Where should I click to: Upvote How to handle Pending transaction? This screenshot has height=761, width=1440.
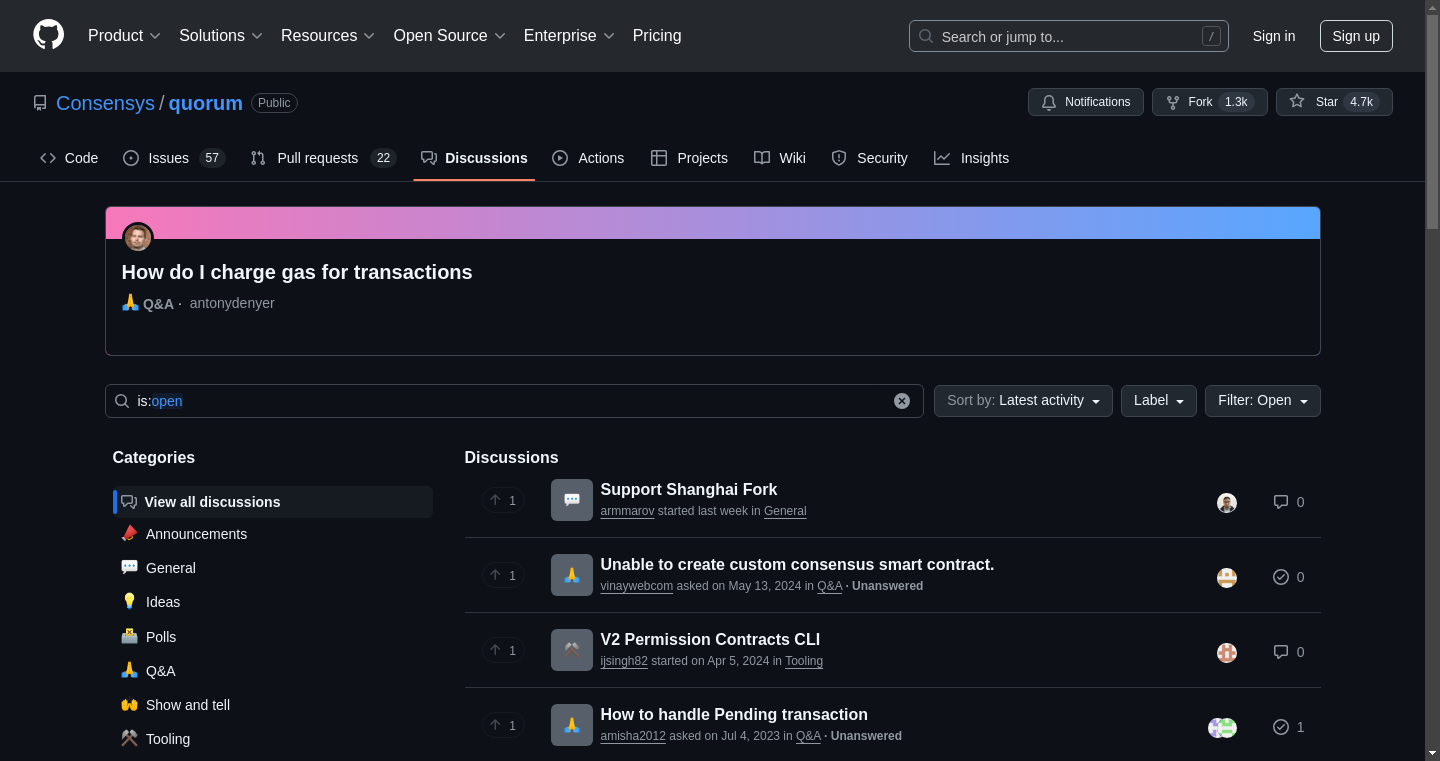click(503, 725)
